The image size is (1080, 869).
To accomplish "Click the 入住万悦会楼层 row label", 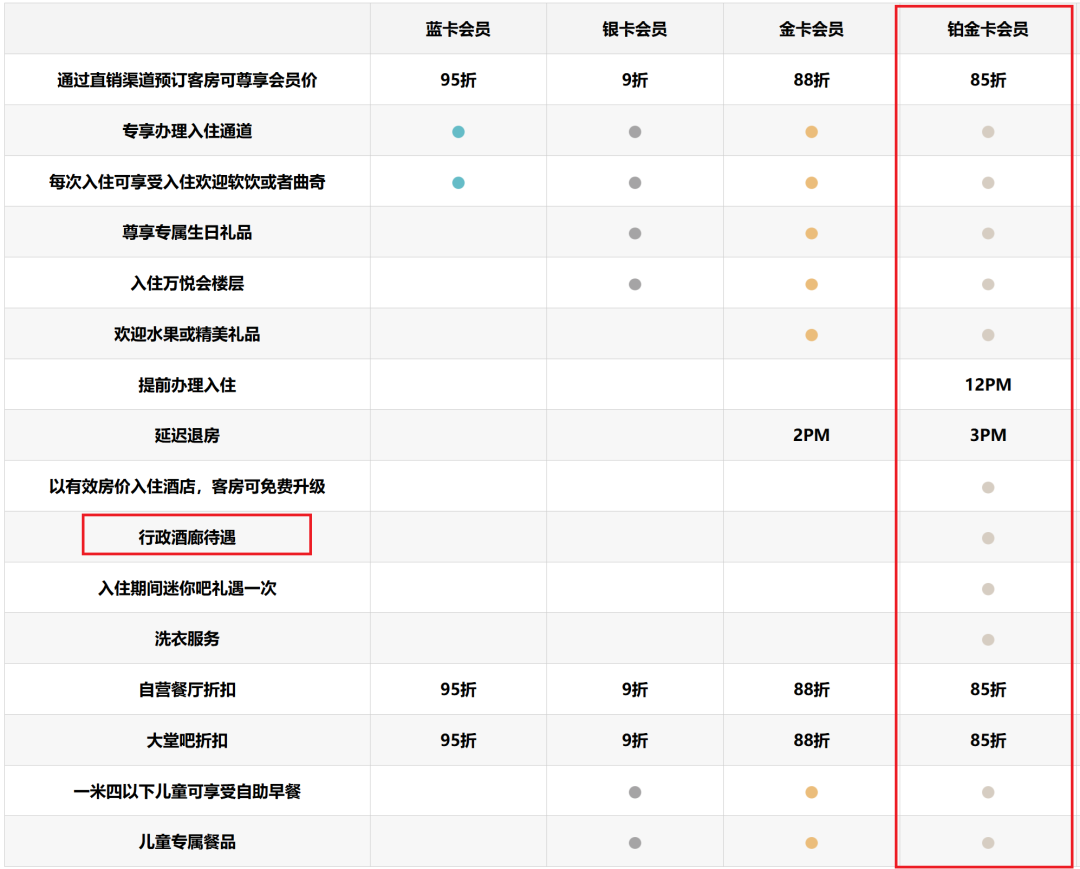I will click(x=187, y=284).
